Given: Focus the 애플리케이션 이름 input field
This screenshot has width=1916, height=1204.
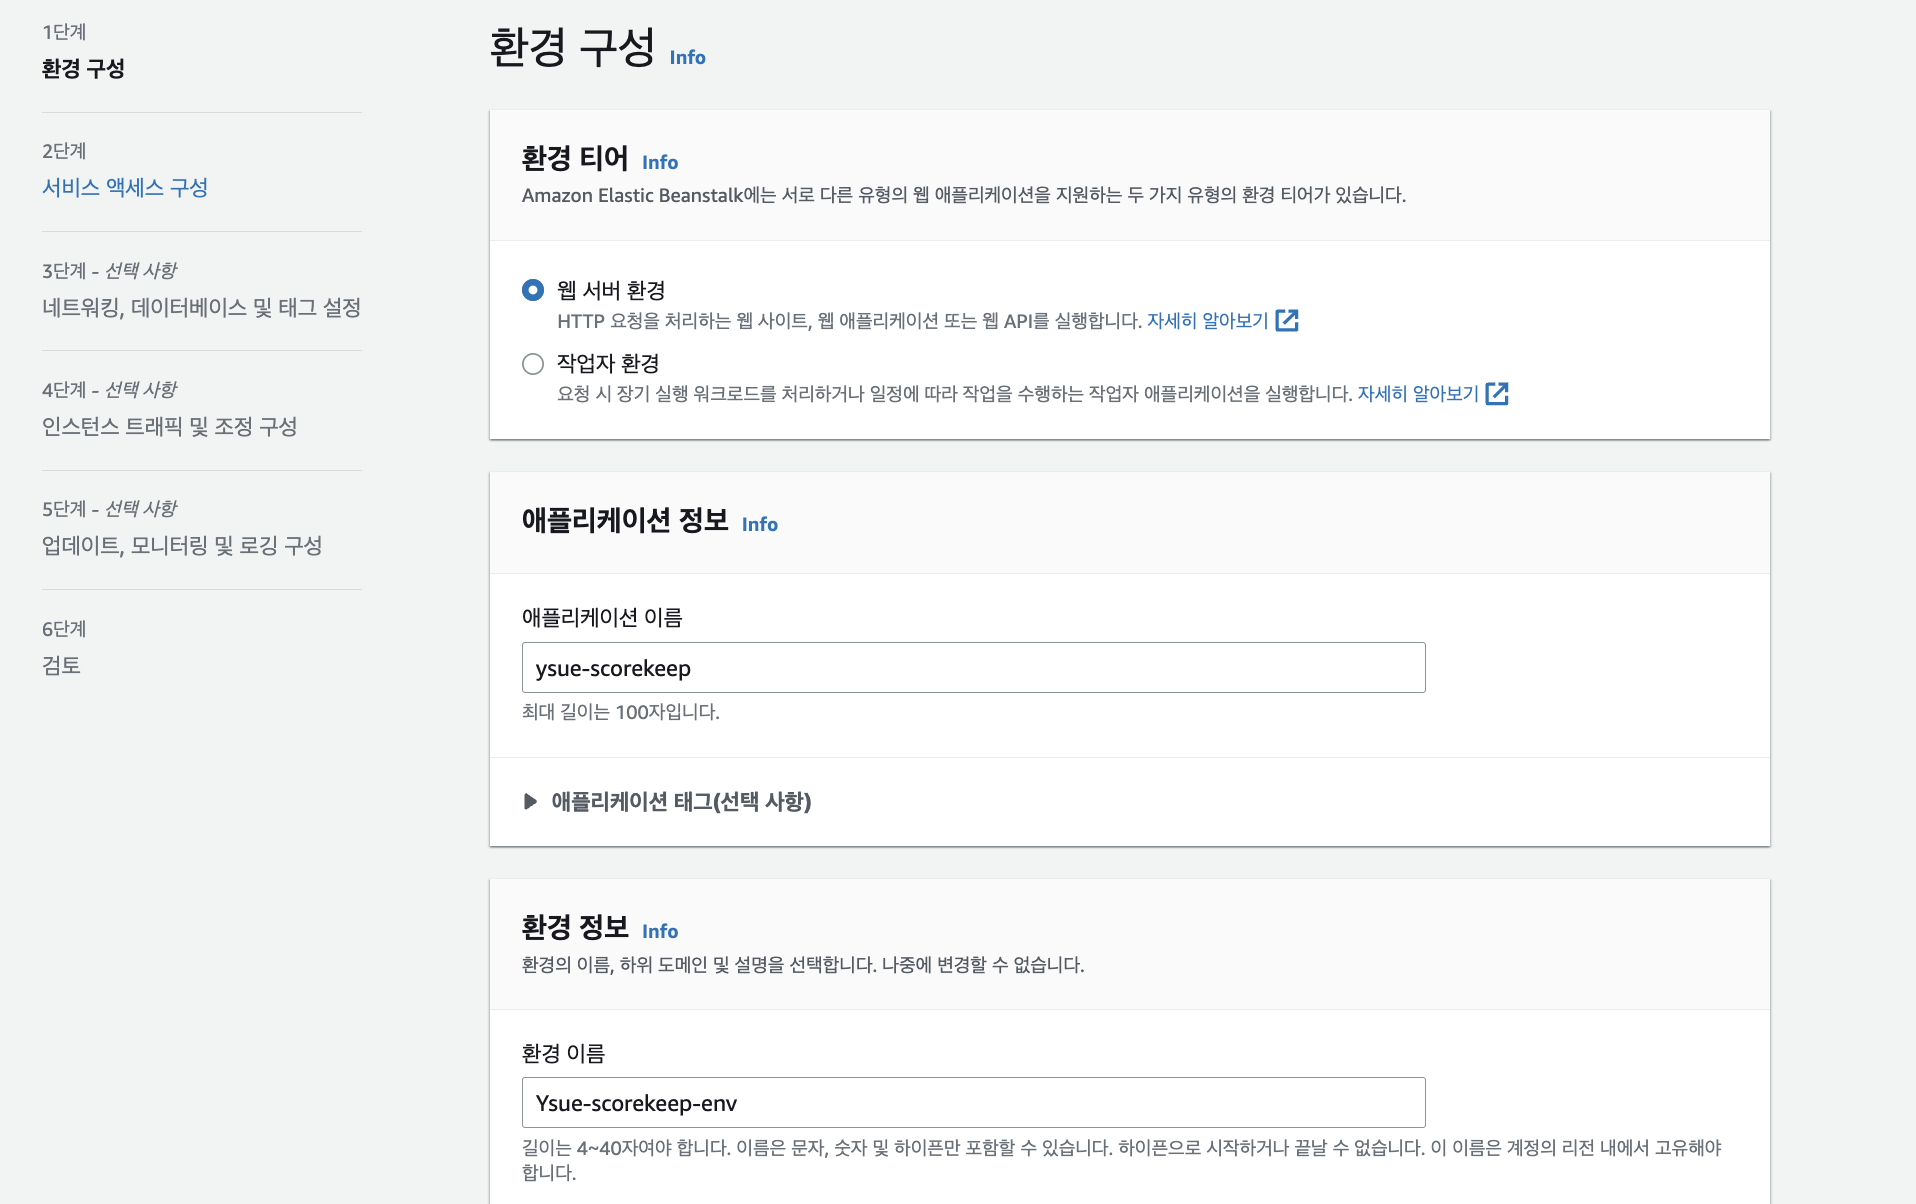Looking at the screenshot, I should coord(974,668).
